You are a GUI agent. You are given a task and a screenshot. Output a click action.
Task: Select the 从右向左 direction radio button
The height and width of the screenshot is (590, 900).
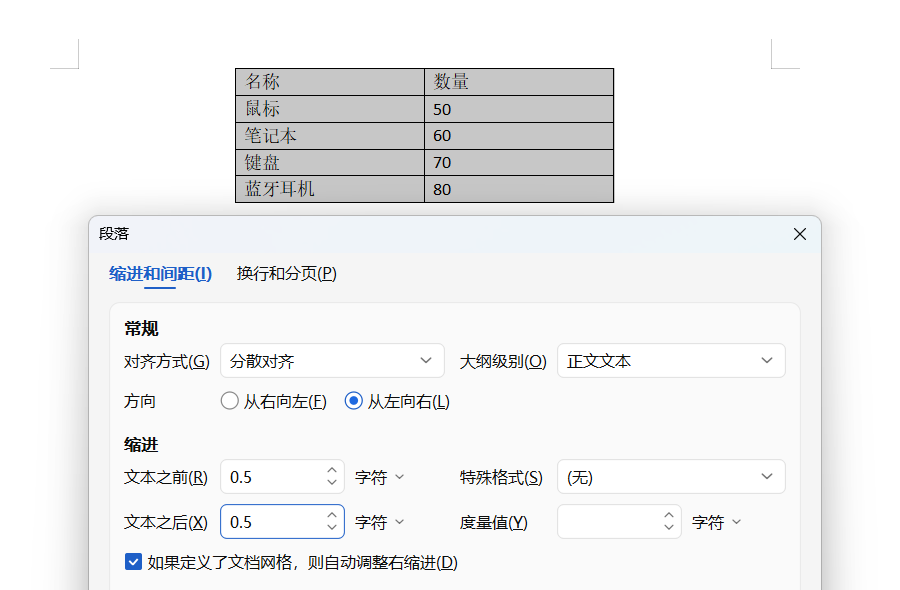(228, 400)
